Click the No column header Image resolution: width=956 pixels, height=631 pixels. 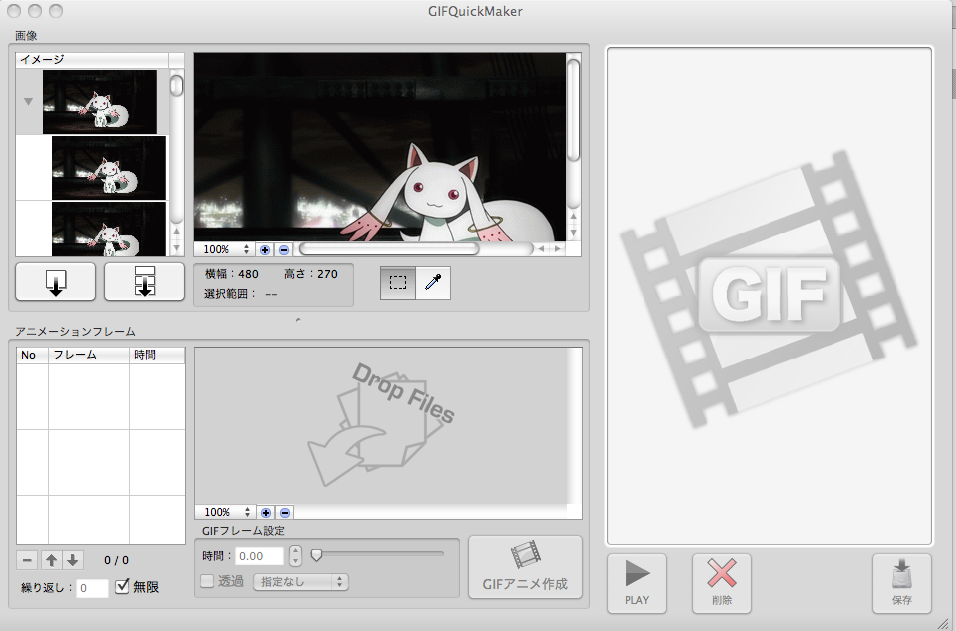pos(32,355)
